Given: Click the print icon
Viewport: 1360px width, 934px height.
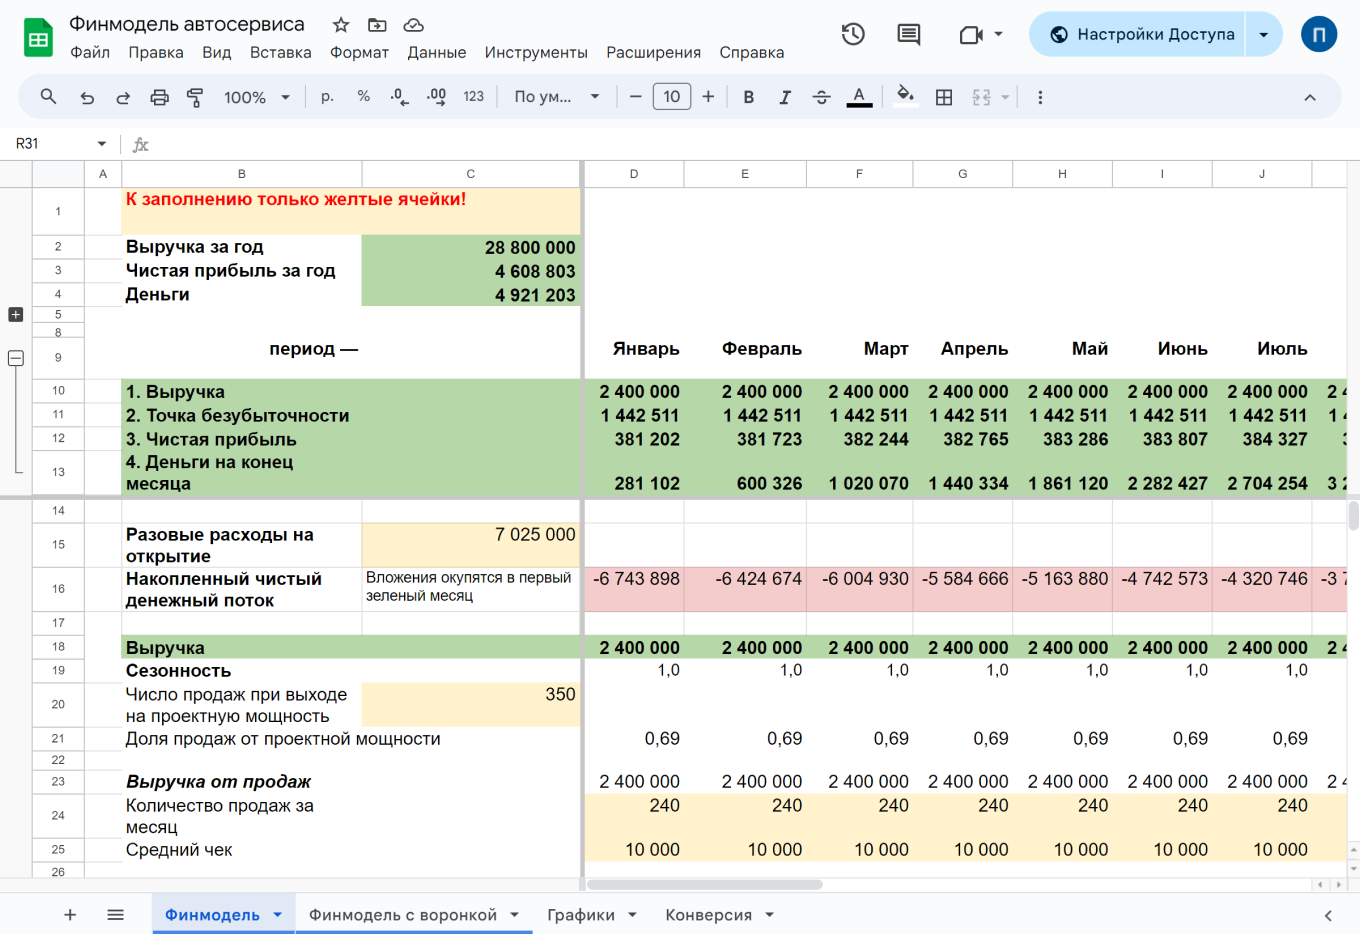Looking at the screenshot, I should pos(159,97).
